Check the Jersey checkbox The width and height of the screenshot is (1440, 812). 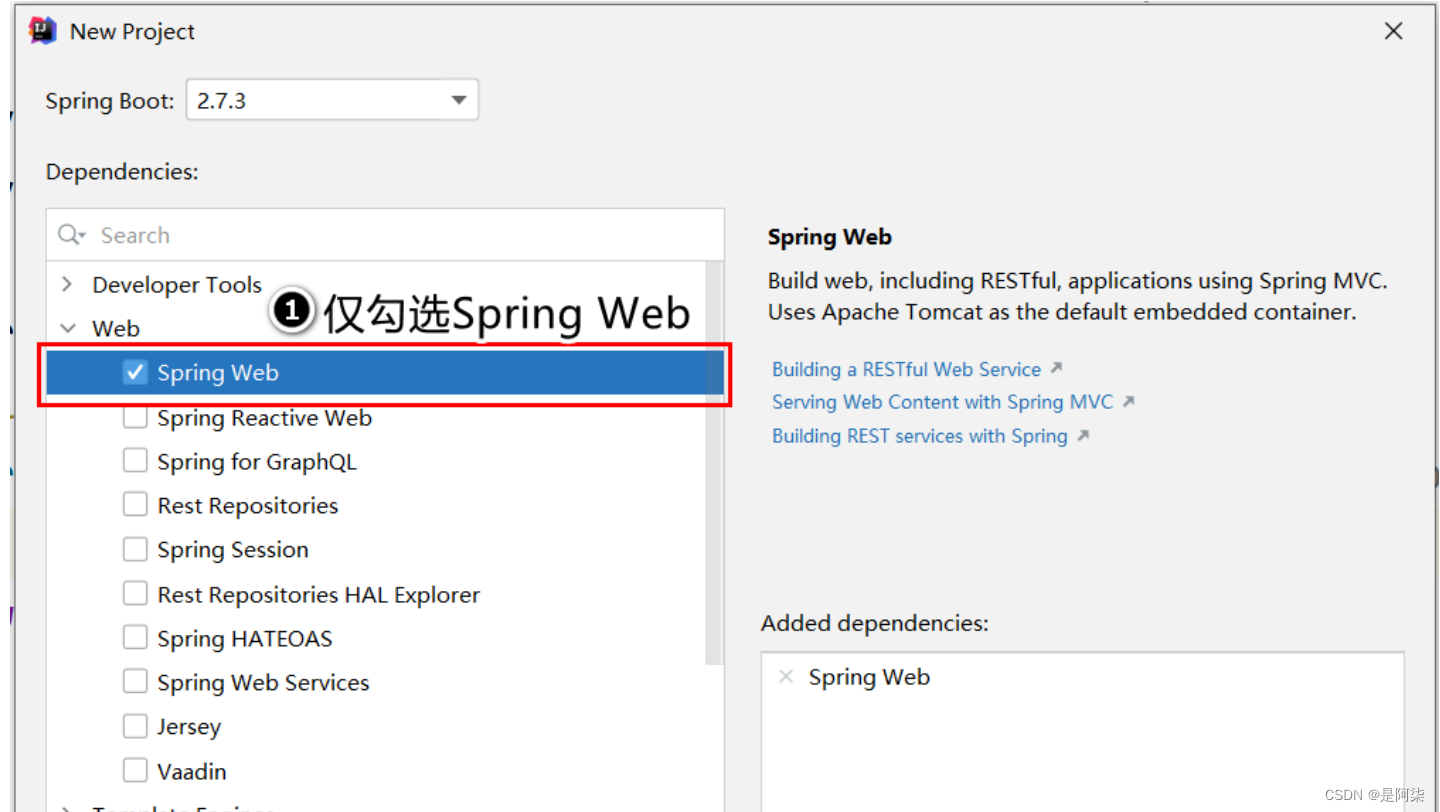click(x=135, y=726)
